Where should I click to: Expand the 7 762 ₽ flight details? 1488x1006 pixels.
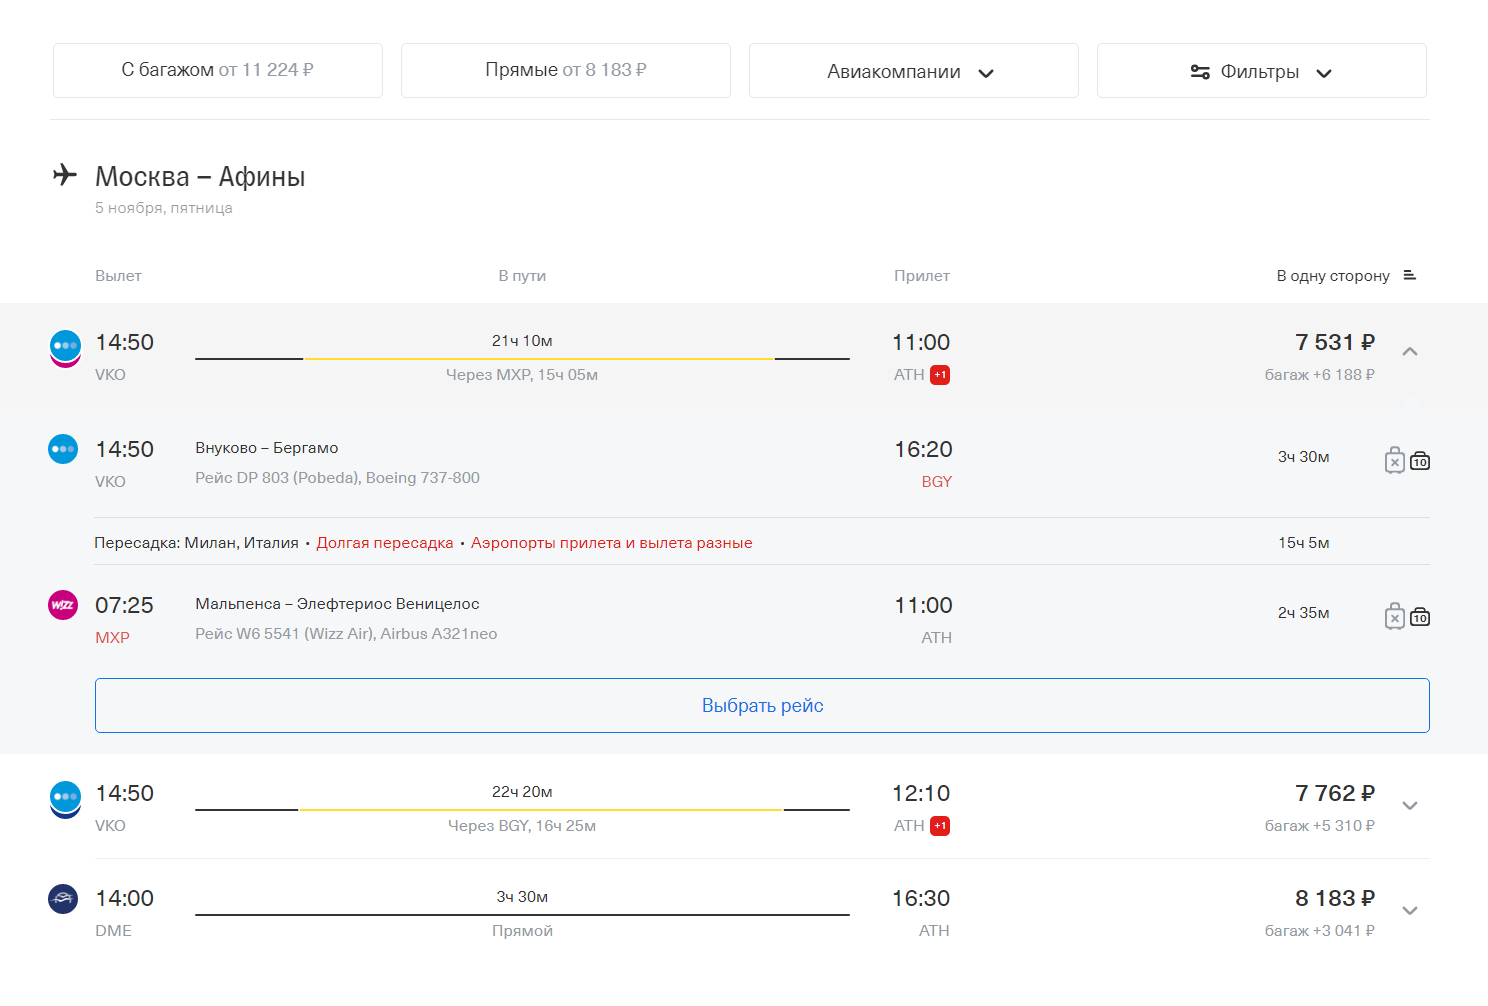1410,805
